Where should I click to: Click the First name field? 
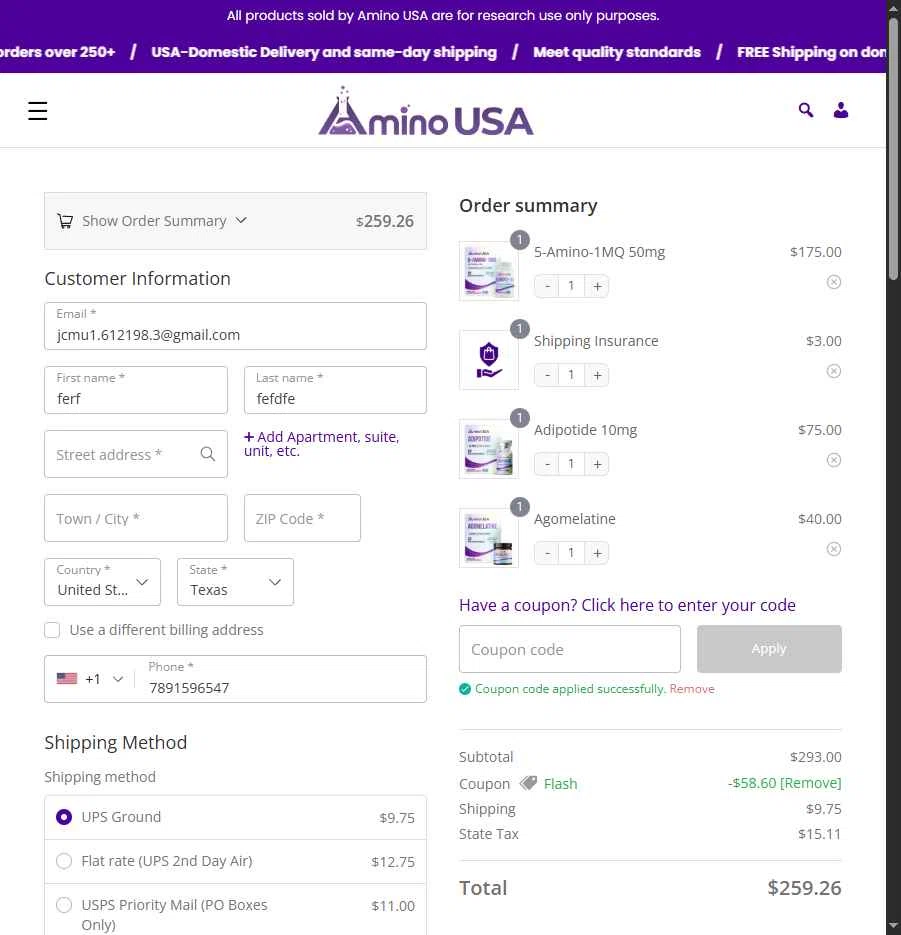136,390
